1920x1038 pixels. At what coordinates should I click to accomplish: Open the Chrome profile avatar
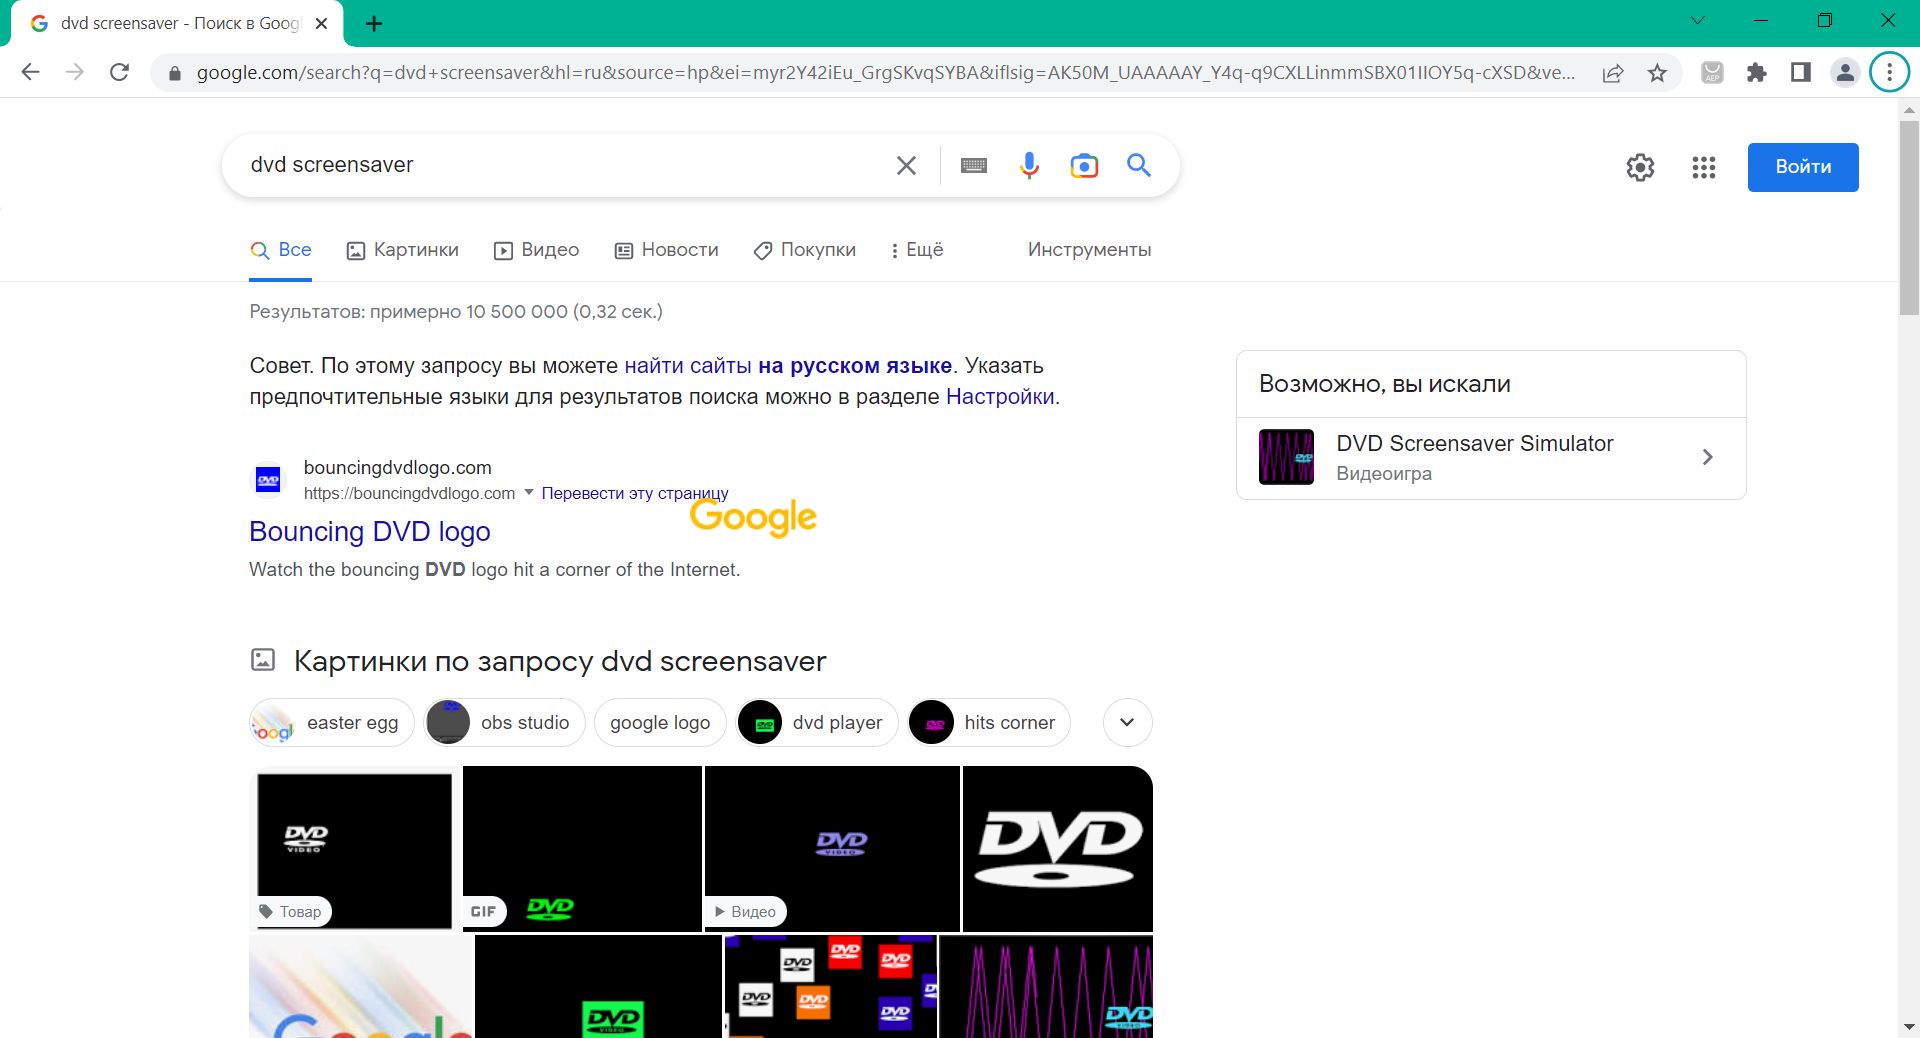tap(1845, 72)
